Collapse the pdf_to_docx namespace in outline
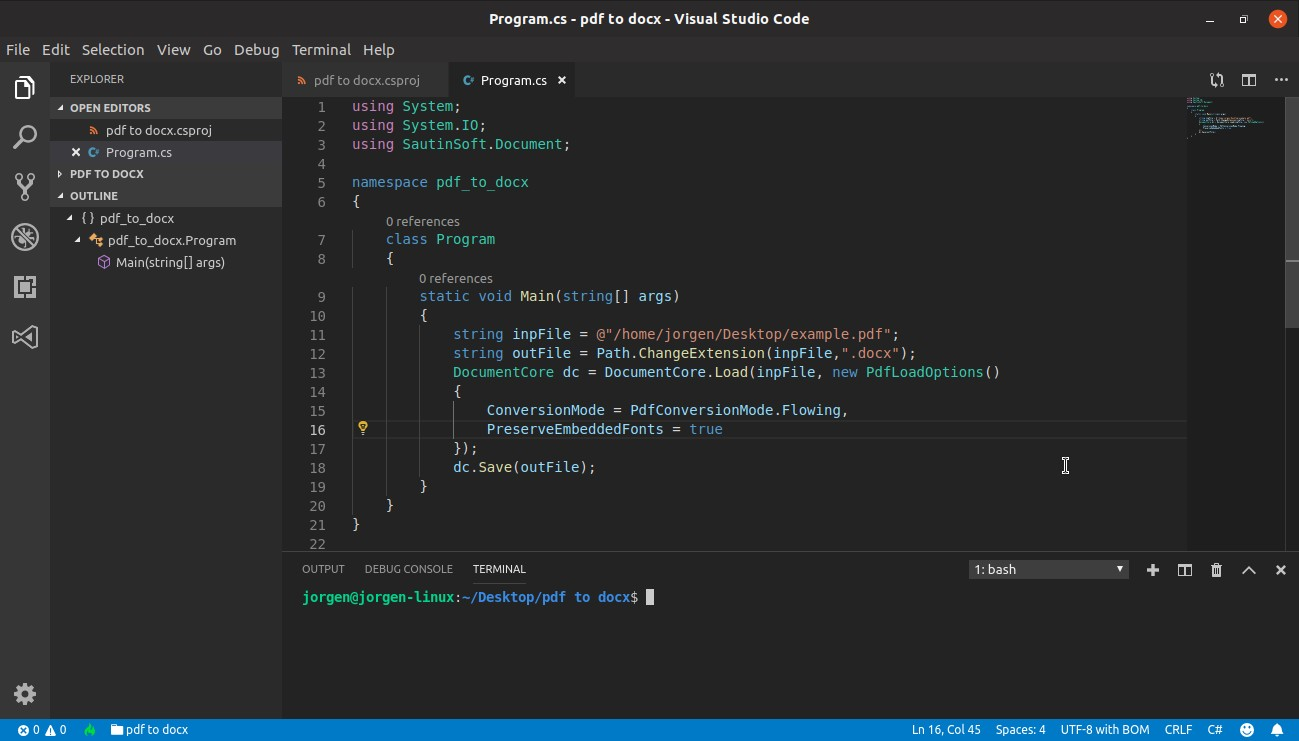This screenshot has height=741, width=1299. point(70,218)
